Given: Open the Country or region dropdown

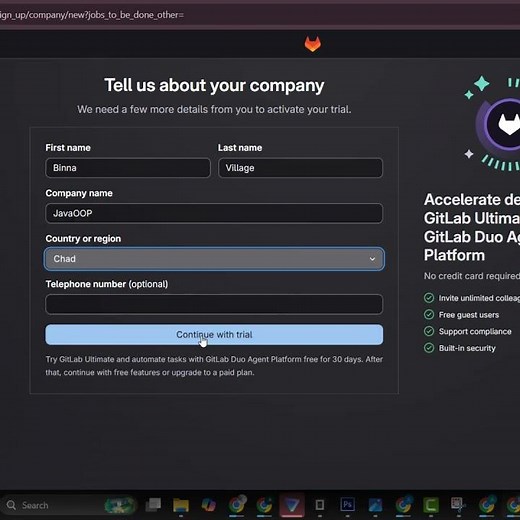Looking at the screenshot, I should point(214,259).
